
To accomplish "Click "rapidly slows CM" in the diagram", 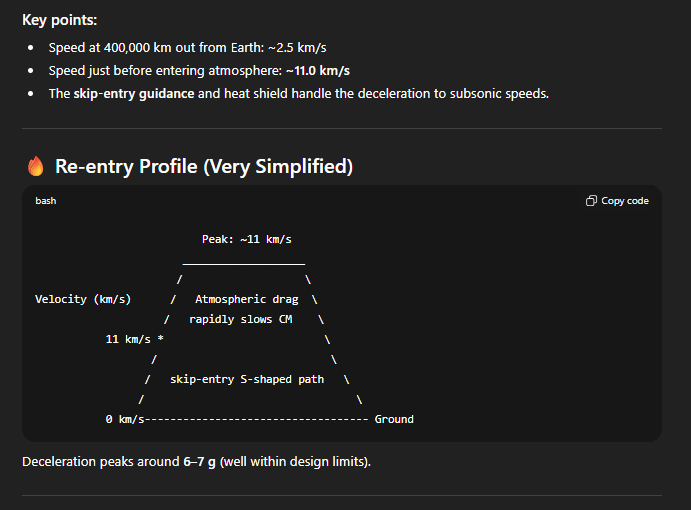I will coord(241,319).
